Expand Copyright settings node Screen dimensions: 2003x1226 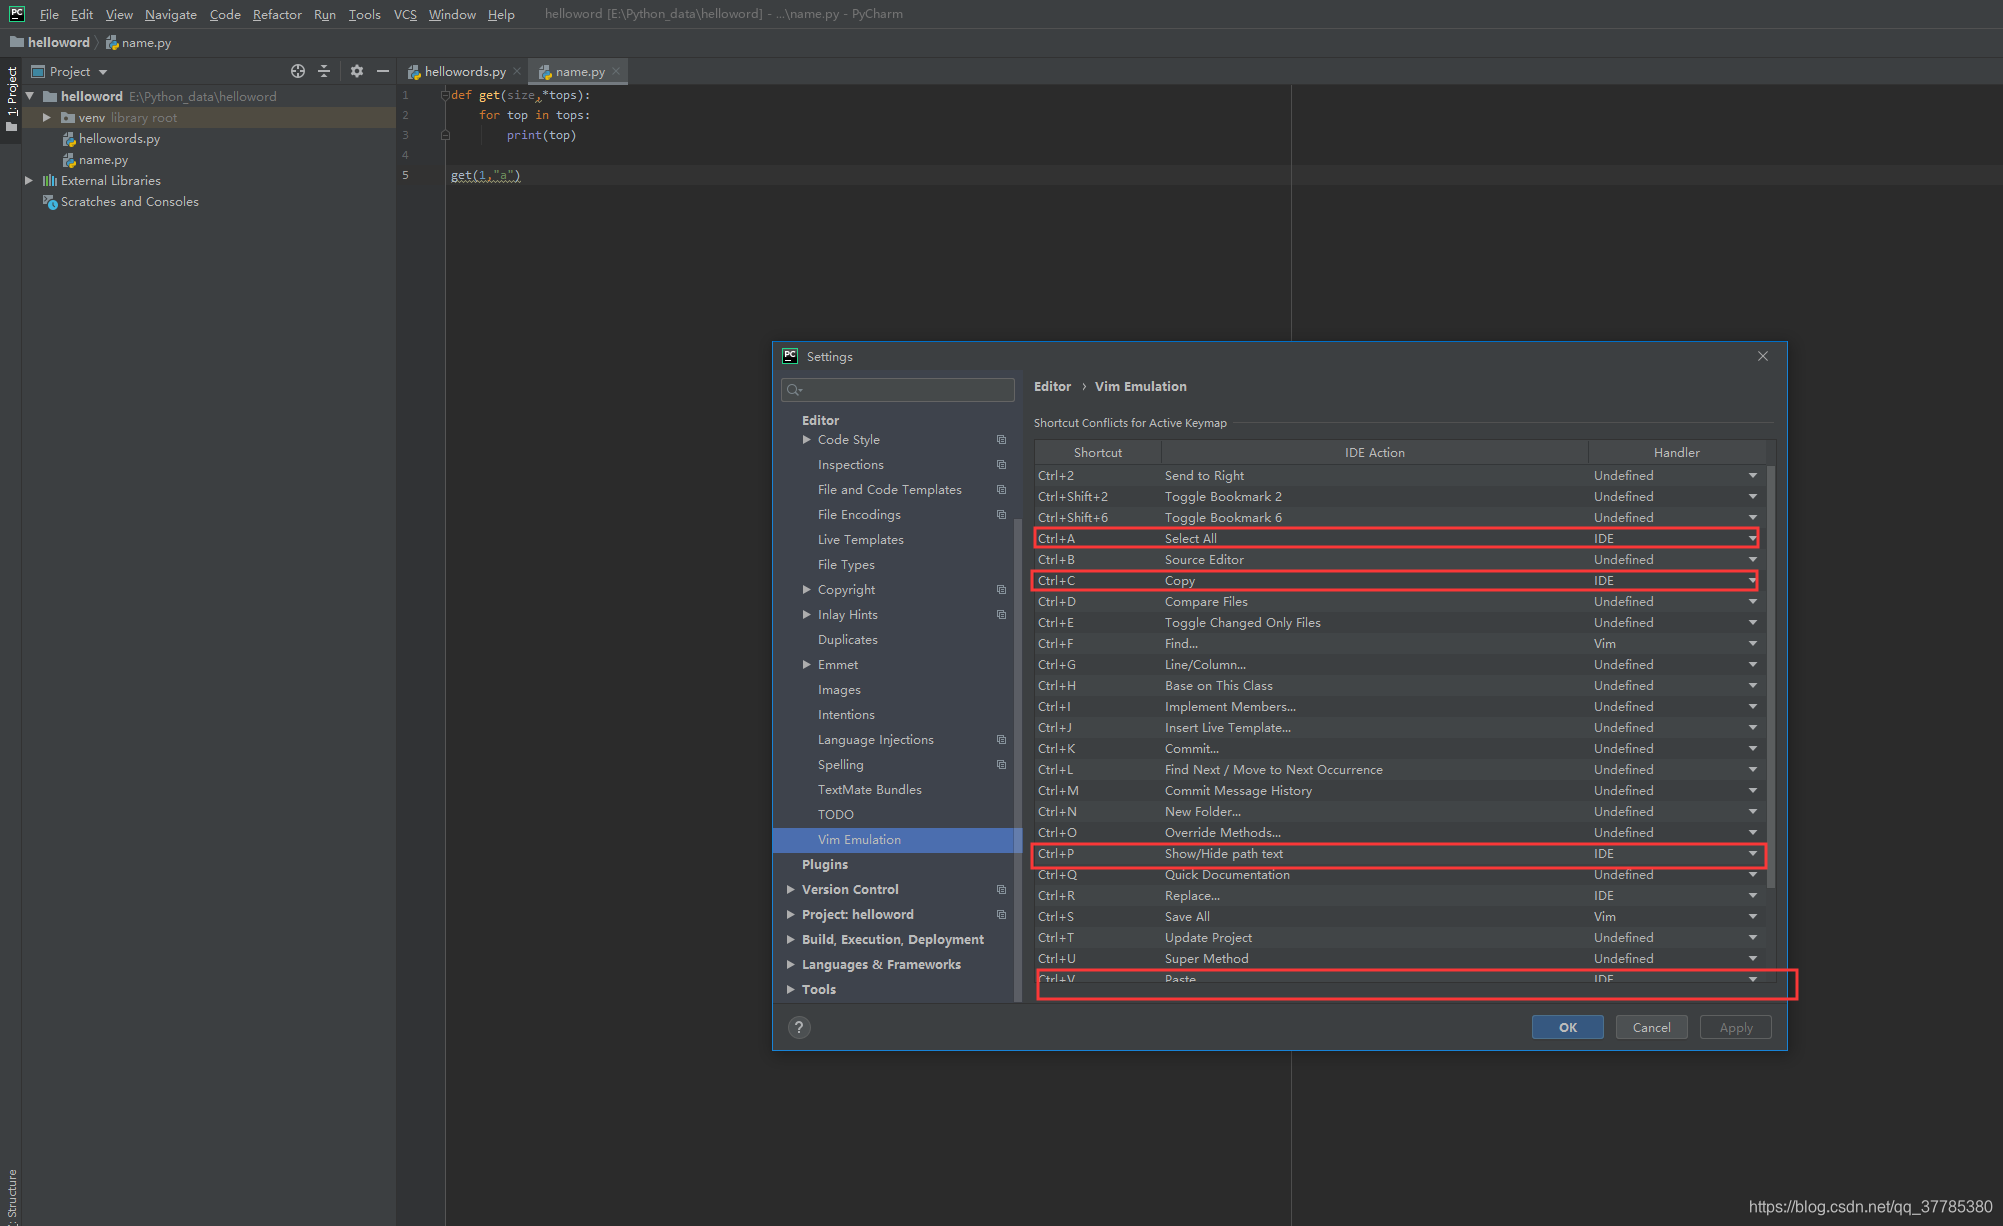click(807, 590)
